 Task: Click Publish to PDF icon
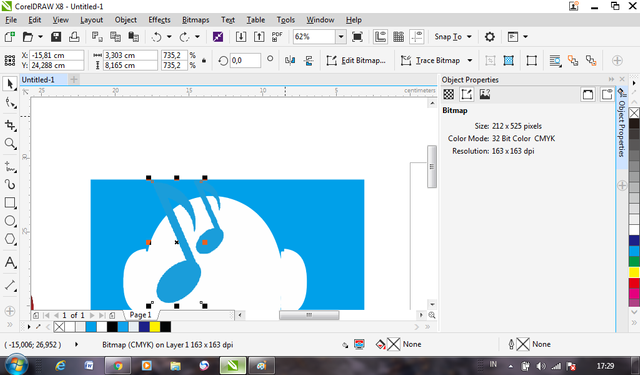[277, 37]
